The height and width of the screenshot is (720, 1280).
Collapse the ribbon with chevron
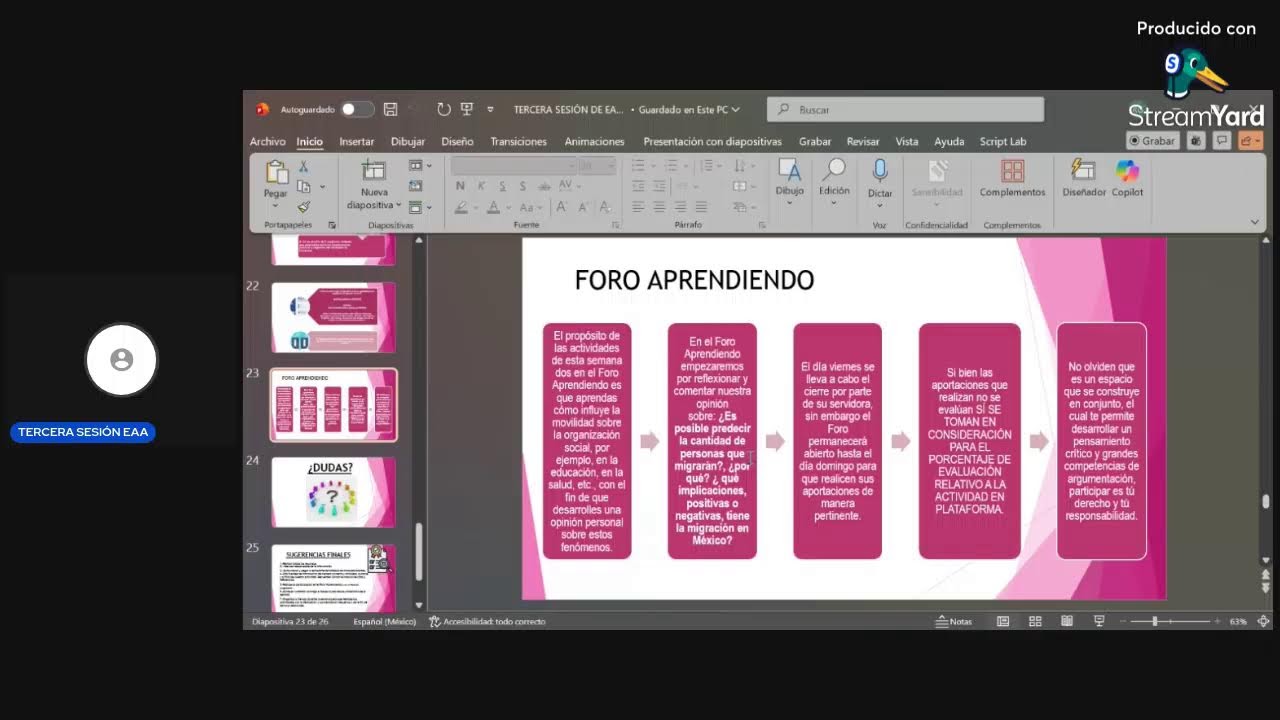[1255, 222]
